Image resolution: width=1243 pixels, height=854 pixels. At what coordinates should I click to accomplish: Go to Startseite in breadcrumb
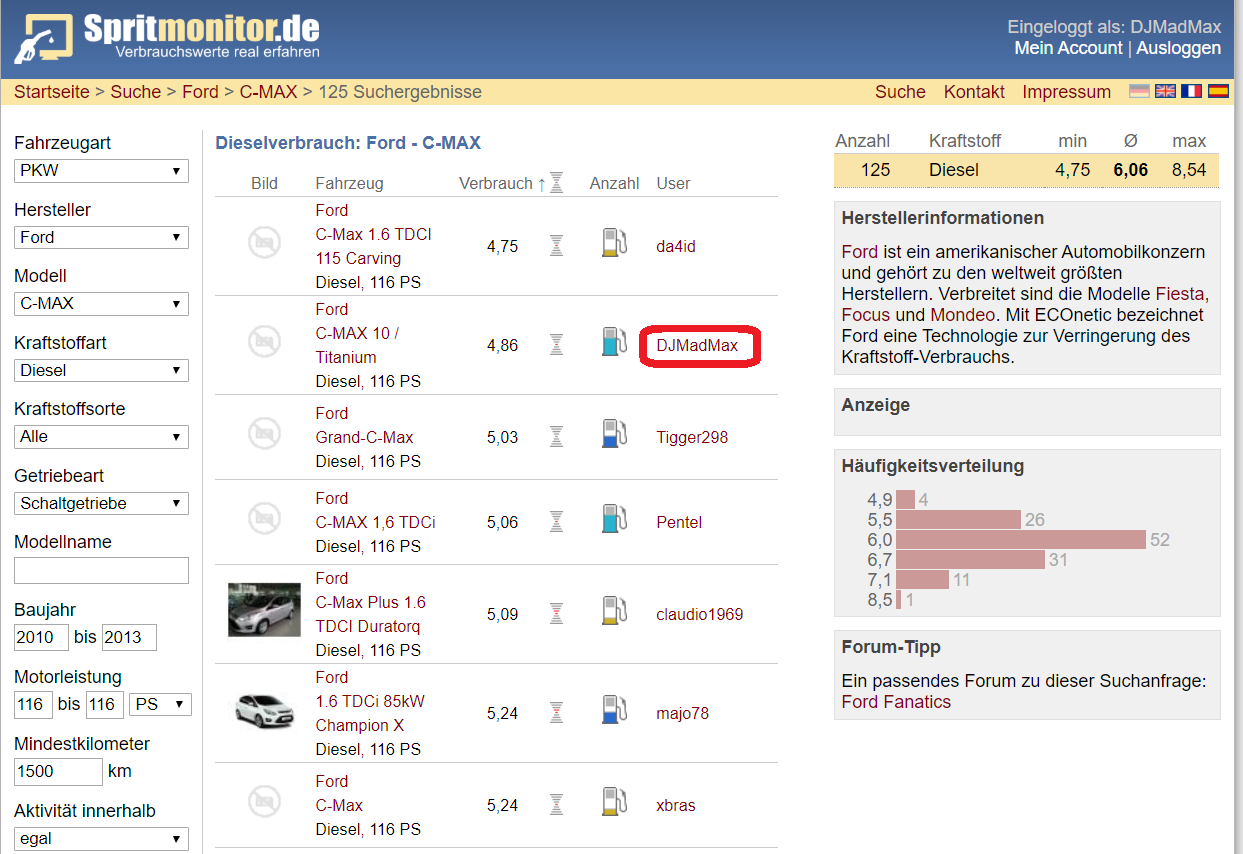(x=52, y=92)
